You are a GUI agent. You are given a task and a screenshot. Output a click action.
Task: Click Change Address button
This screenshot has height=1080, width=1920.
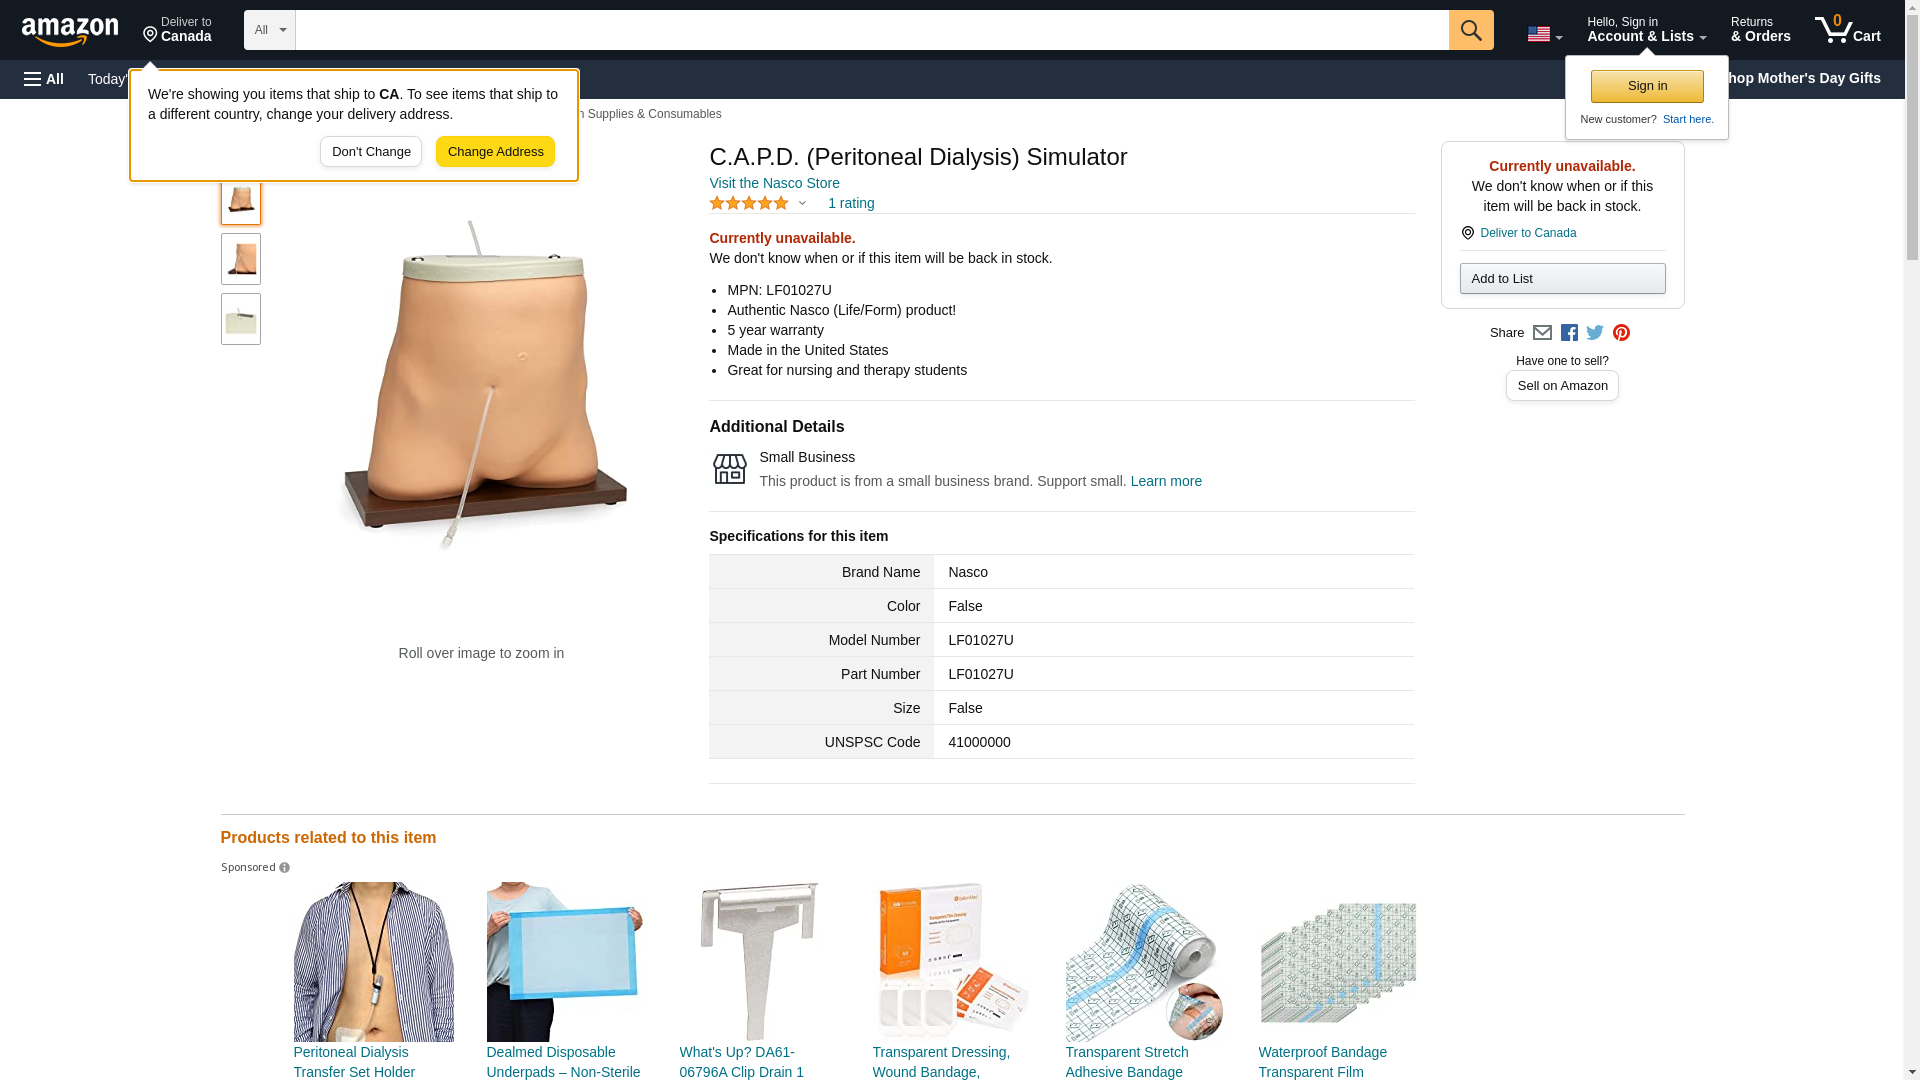[x=495, y=152]
